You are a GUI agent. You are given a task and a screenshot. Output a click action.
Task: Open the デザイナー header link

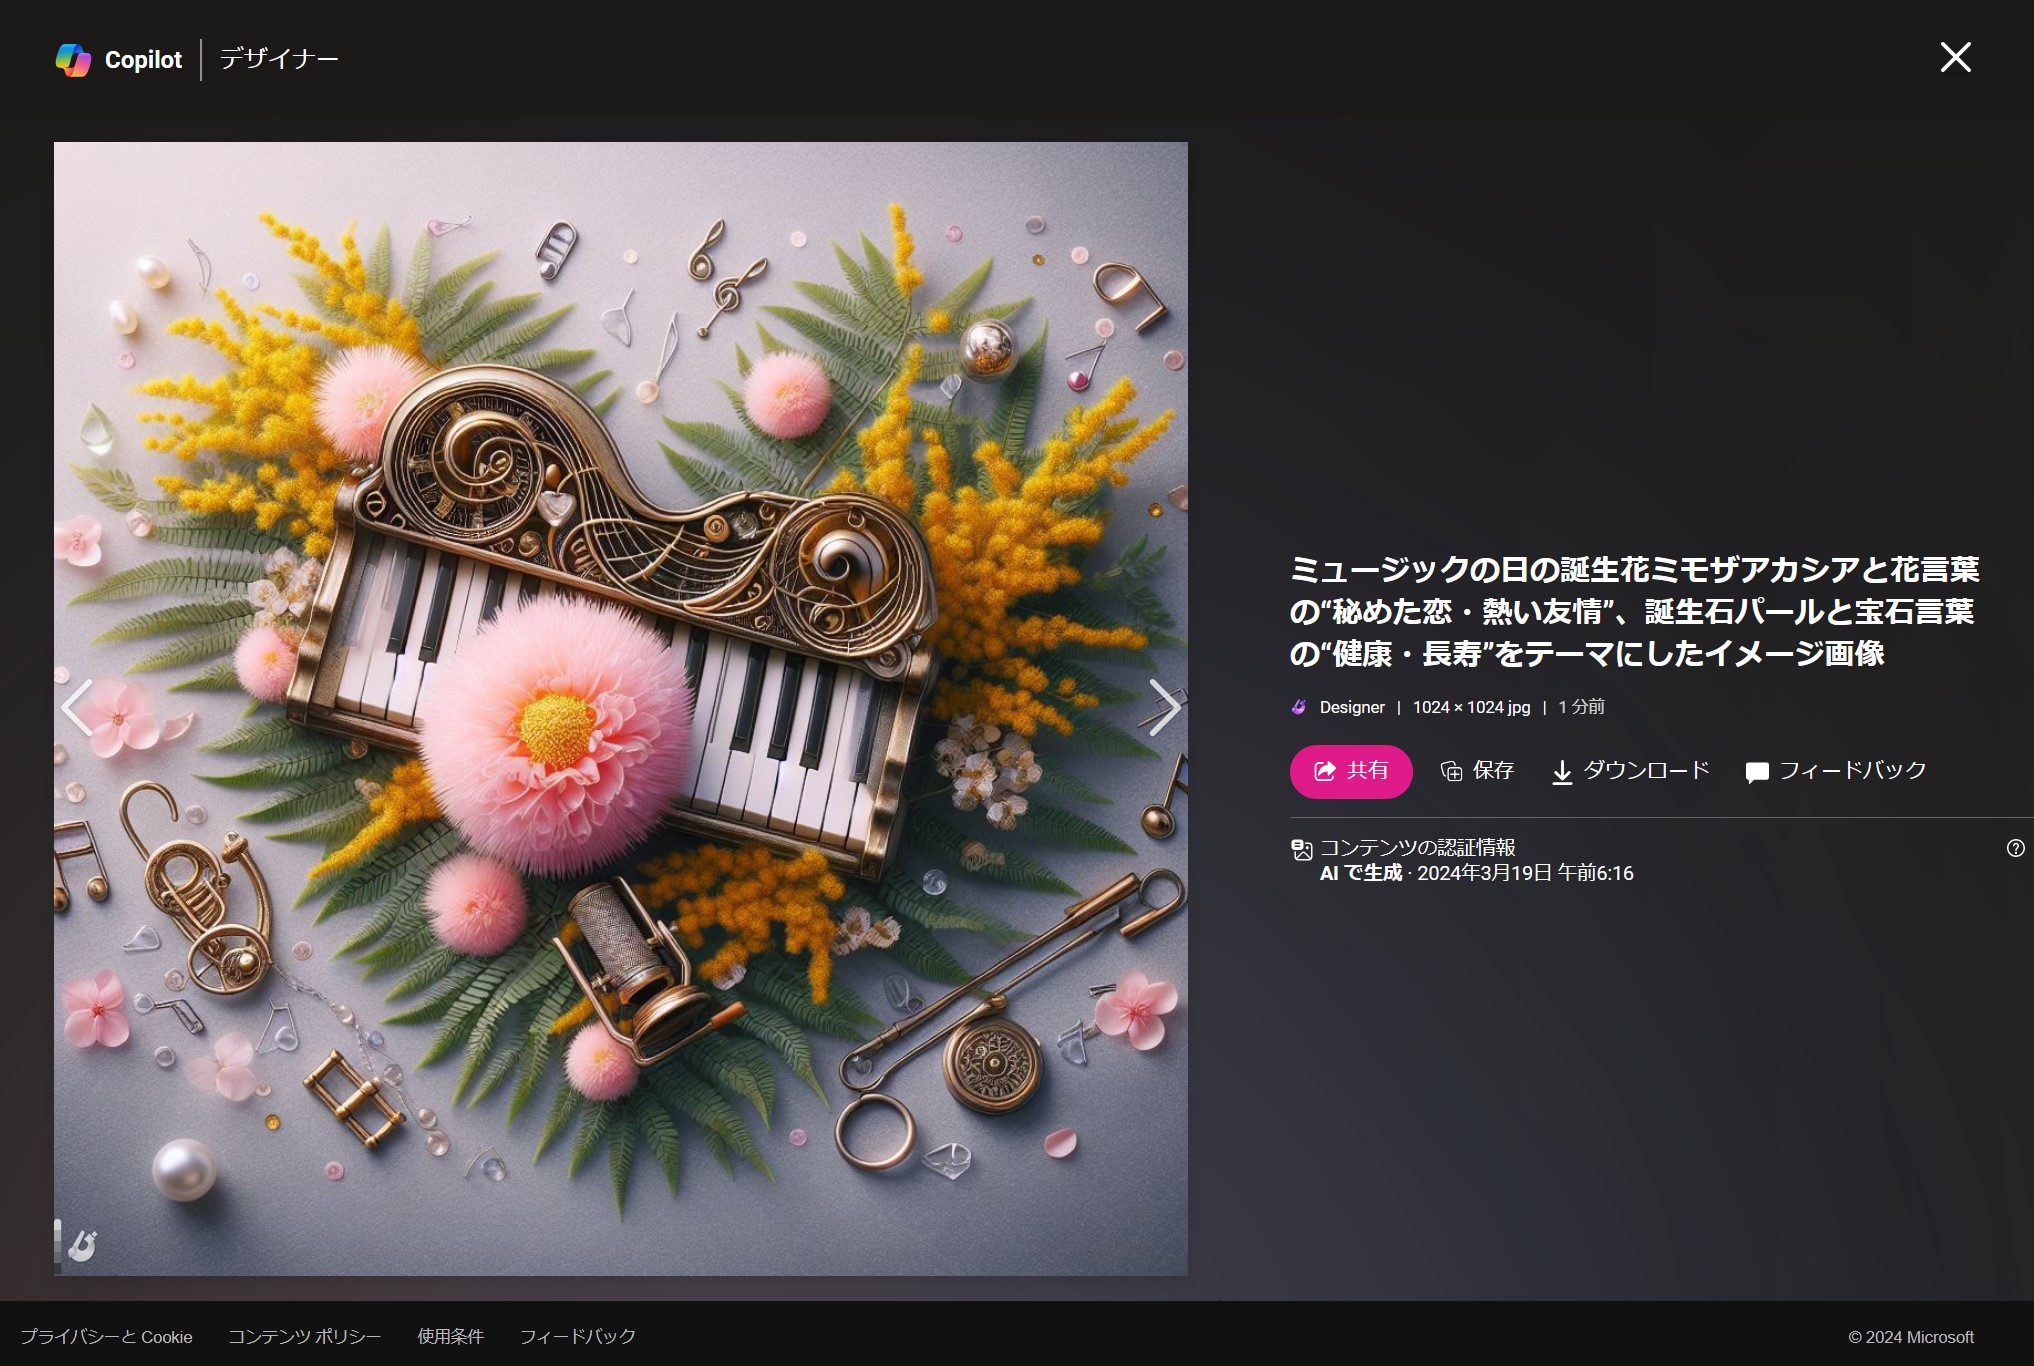[x=279, y=59]
